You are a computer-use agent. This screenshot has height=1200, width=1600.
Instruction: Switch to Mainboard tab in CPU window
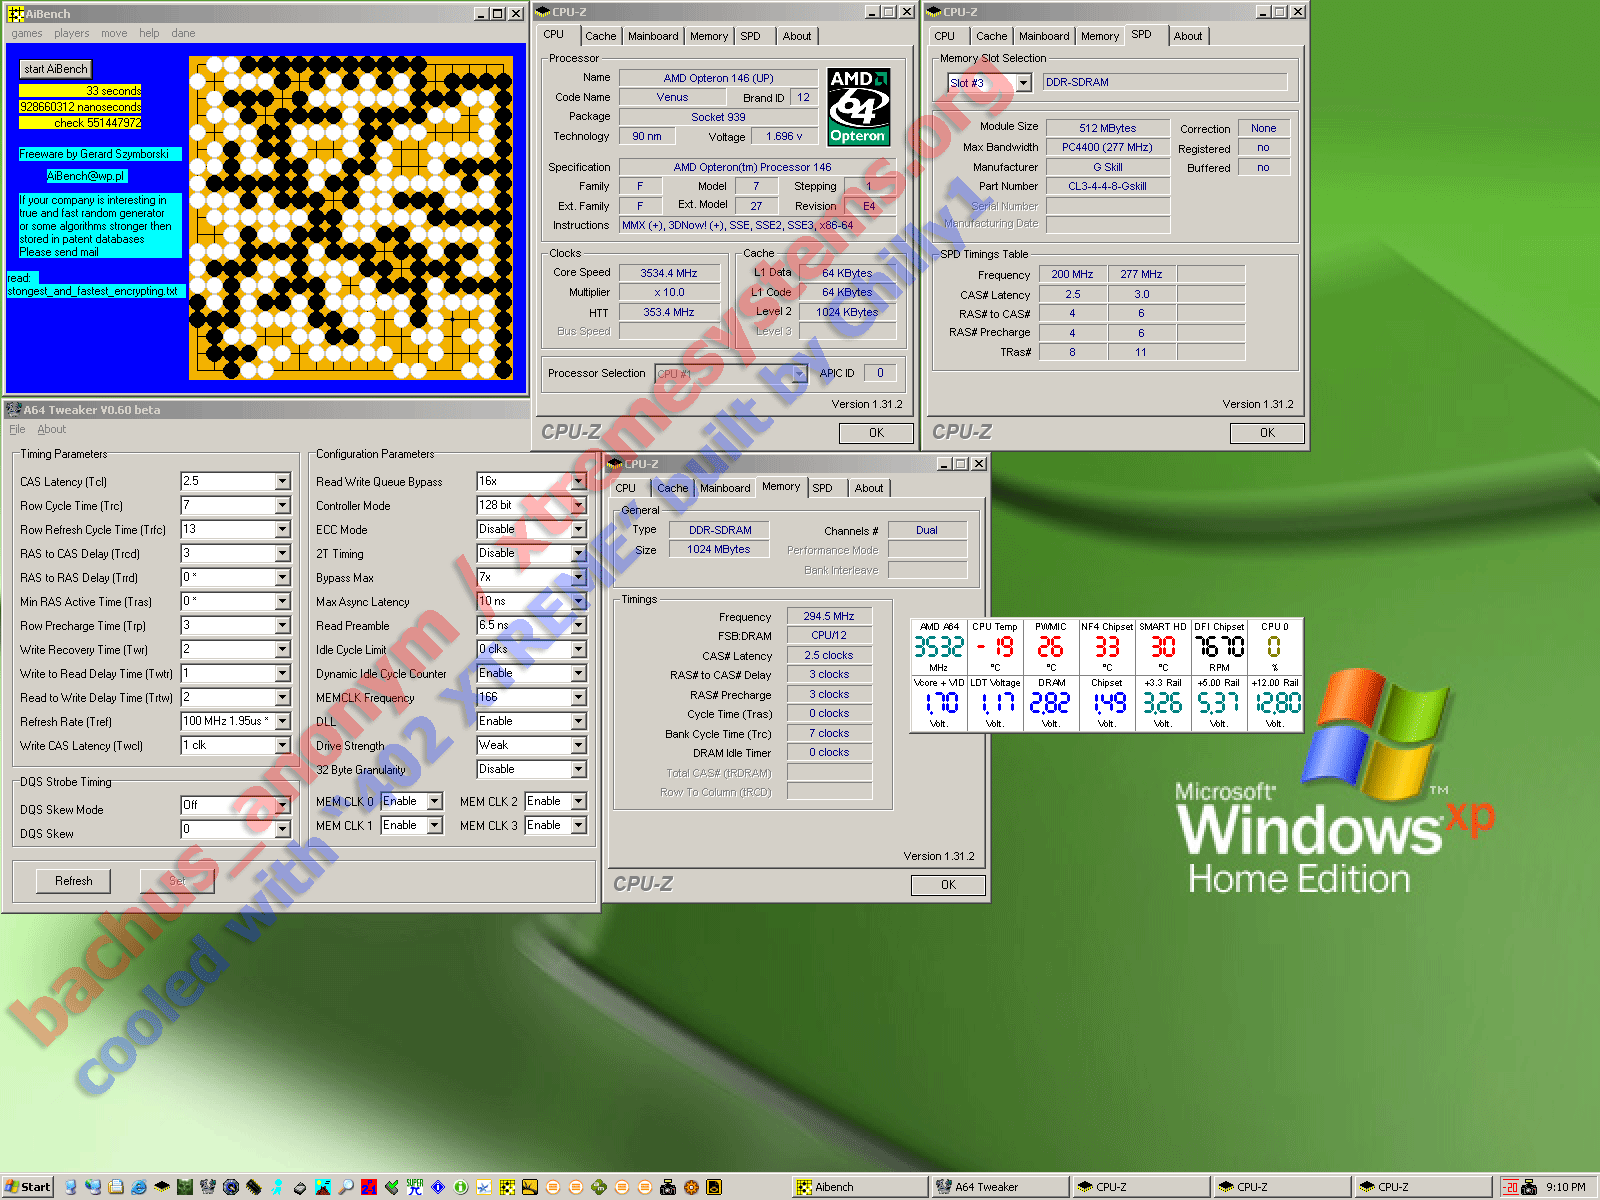tap(653, 36)
